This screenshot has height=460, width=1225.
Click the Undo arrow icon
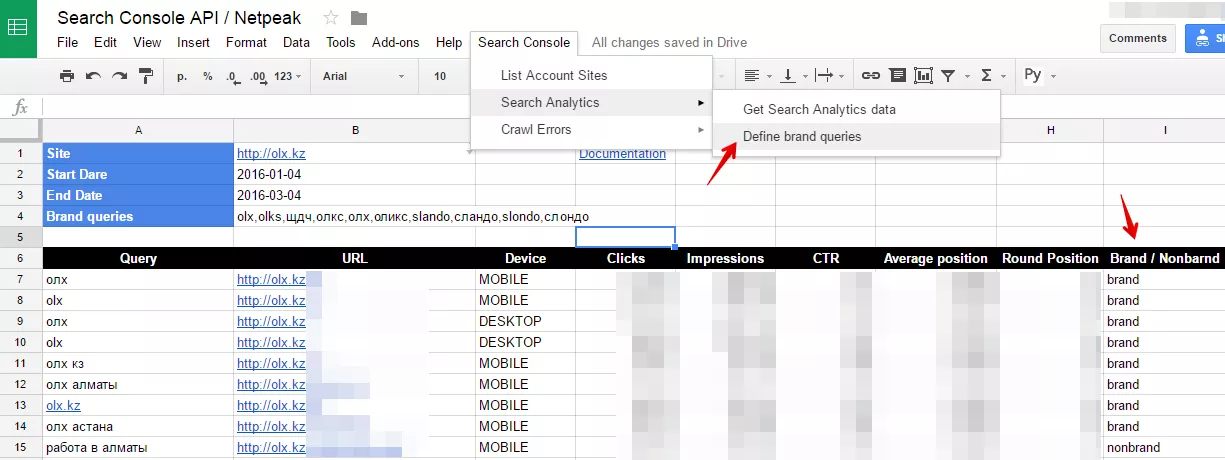(93, 76)
